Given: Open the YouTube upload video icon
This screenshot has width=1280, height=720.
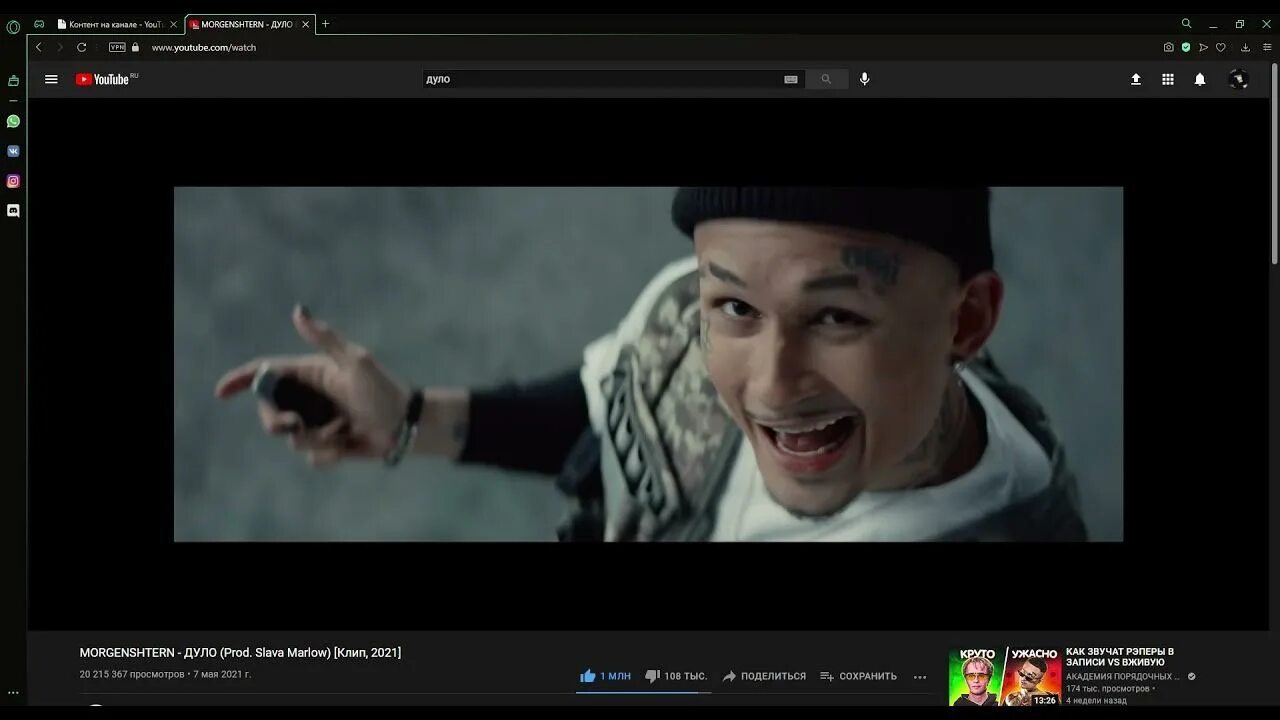Looking at the screenshot, I should pyautogui.click(x=1136, y=79).
